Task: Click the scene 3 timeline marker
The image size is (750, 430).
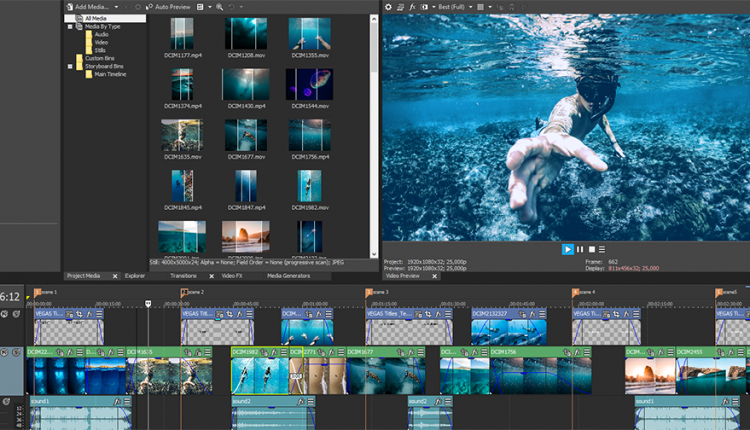Action: tap(369, 292)
